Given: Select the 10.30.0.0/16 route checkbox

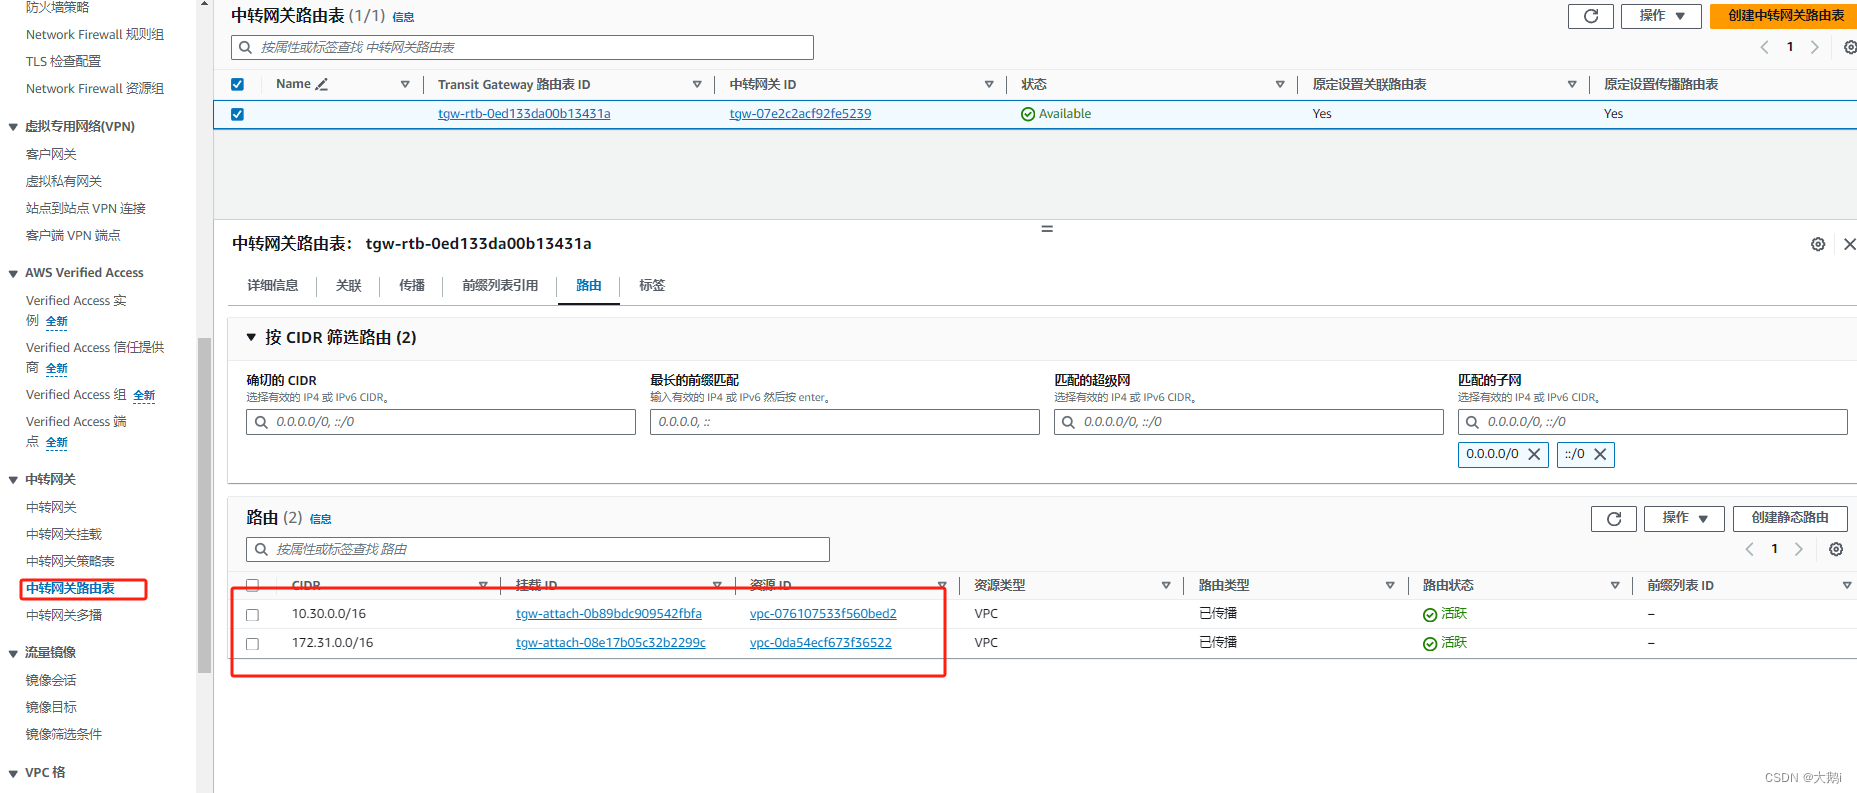Looking at the screenshot, I should (252, 615).
